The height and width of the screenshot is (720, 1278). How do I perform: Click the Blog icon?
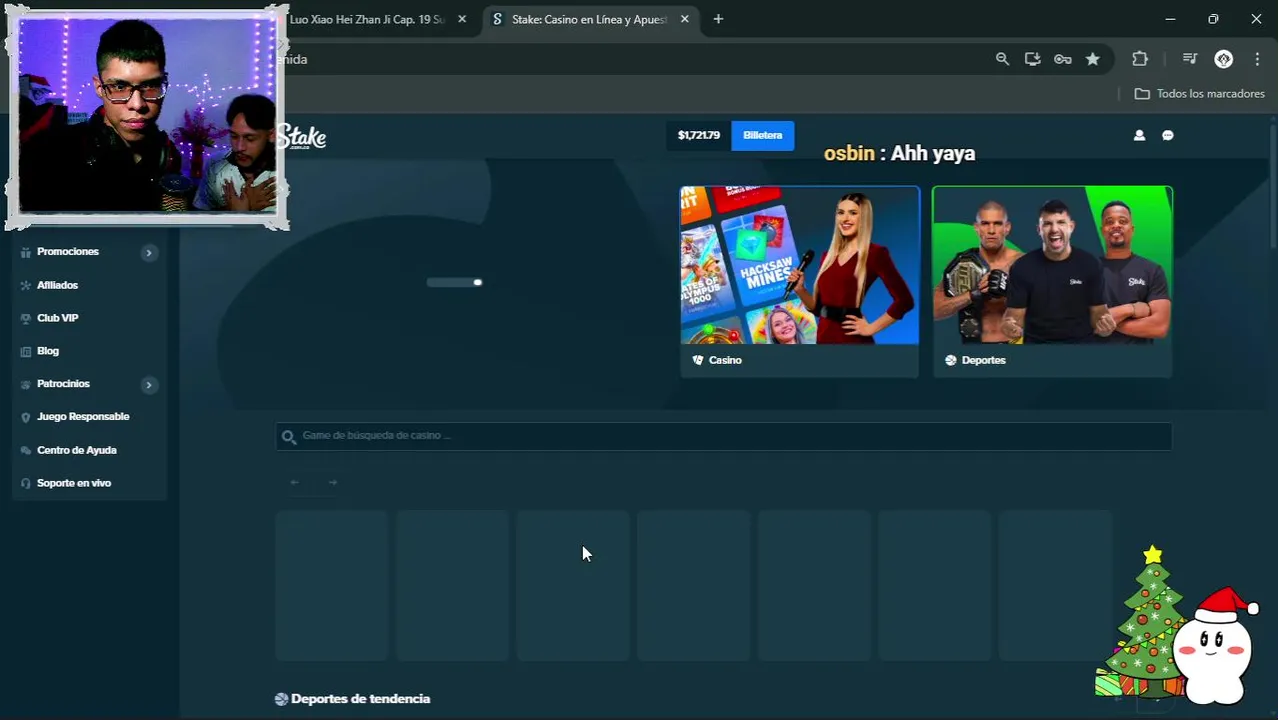(27, 351)
